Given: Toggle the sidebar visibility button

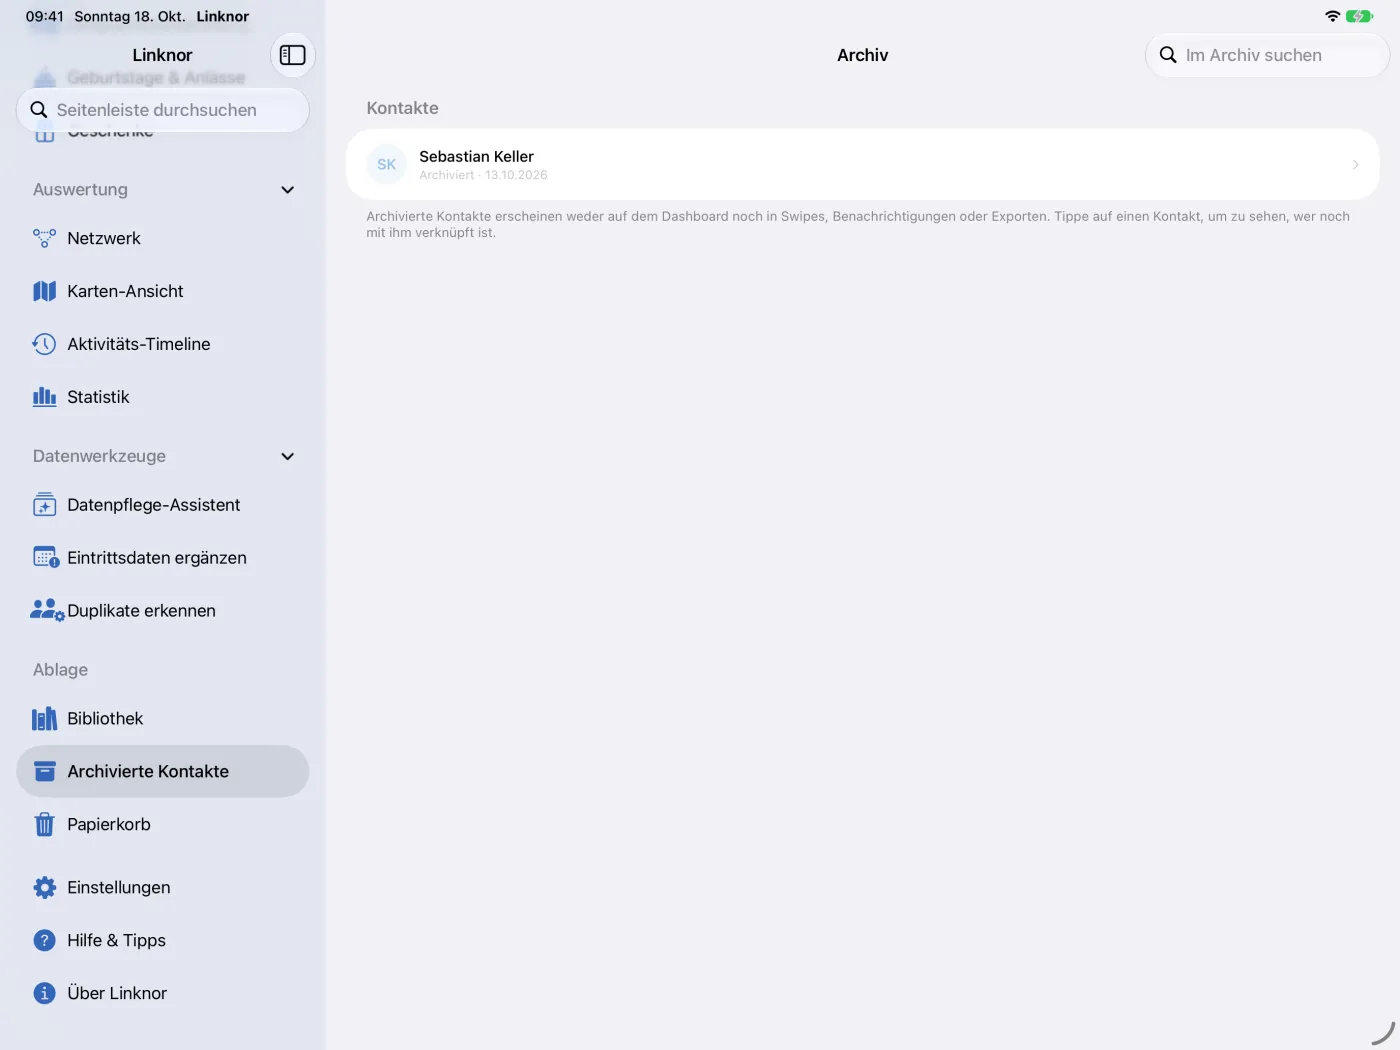Looking at the screenshot, I should tap(293, 55).
